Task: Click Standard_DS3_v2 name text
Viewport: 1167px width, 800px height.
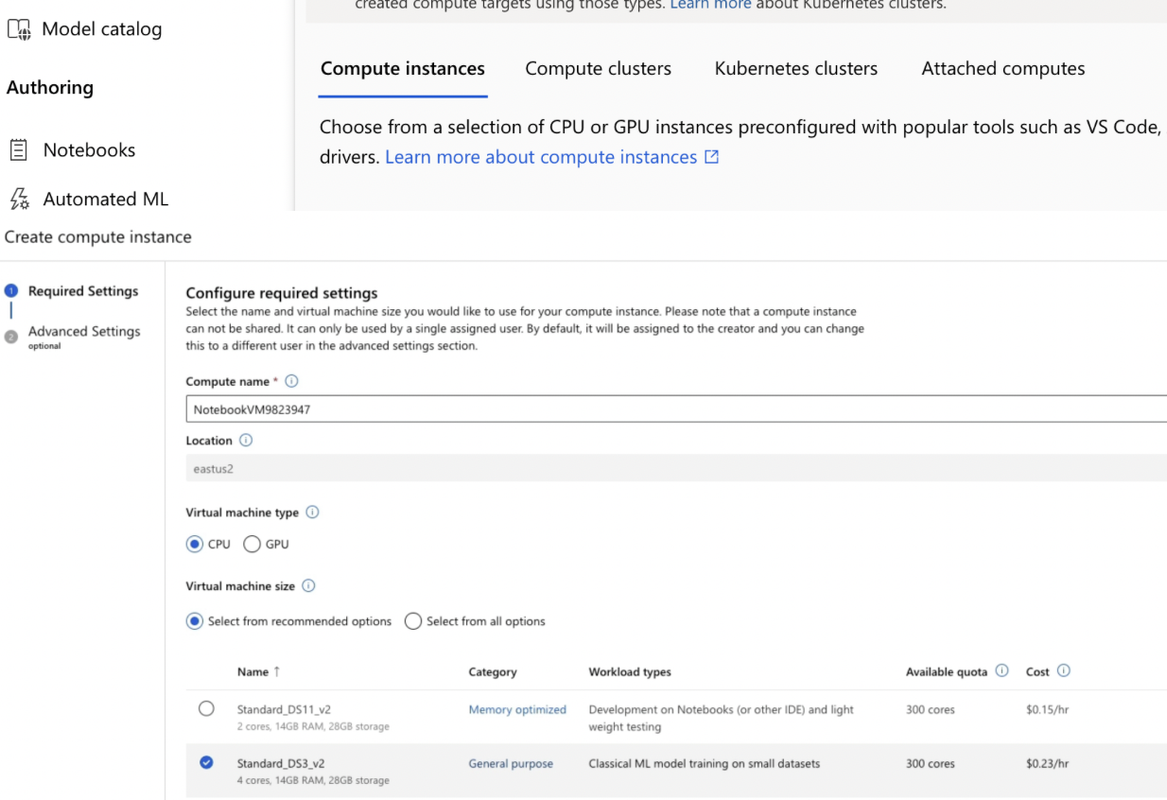Action: click(x=281, y=763)
